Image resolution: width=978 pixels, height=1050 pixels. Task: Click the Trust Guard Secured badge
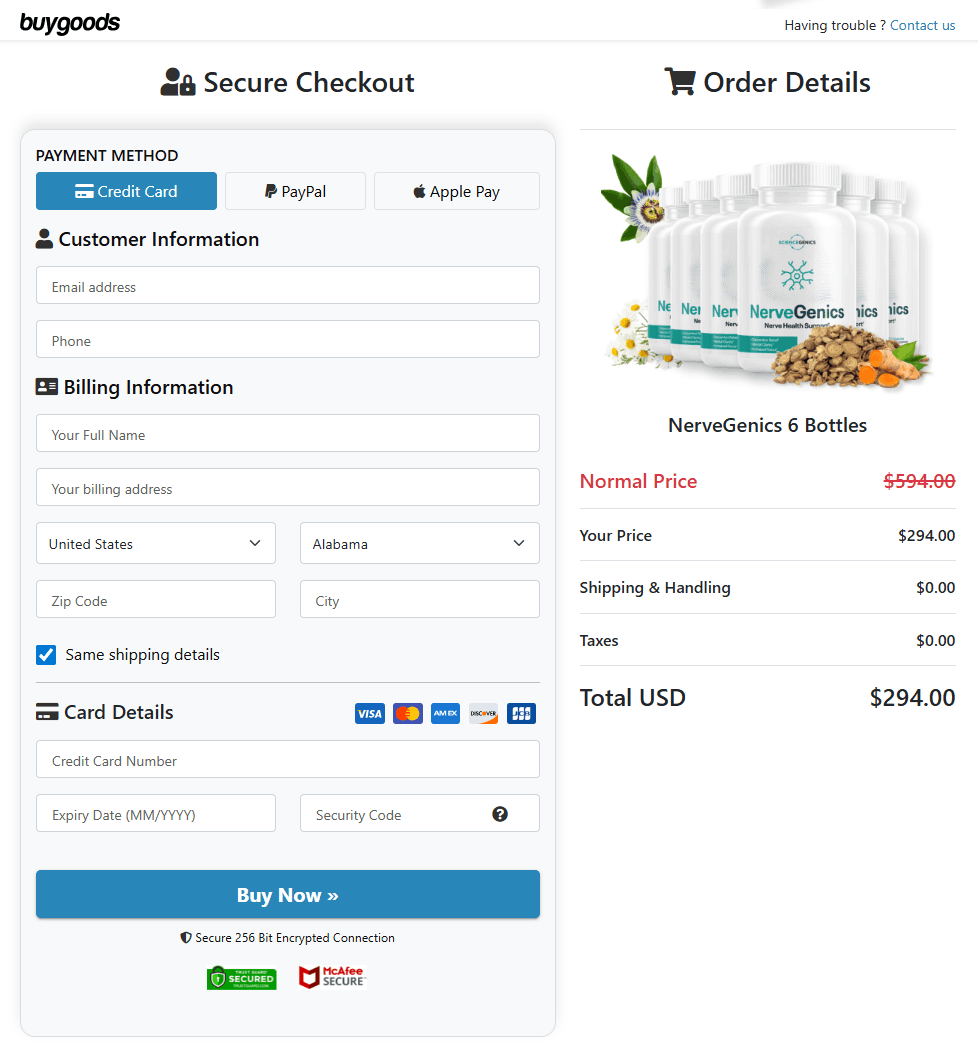point(241,977)
